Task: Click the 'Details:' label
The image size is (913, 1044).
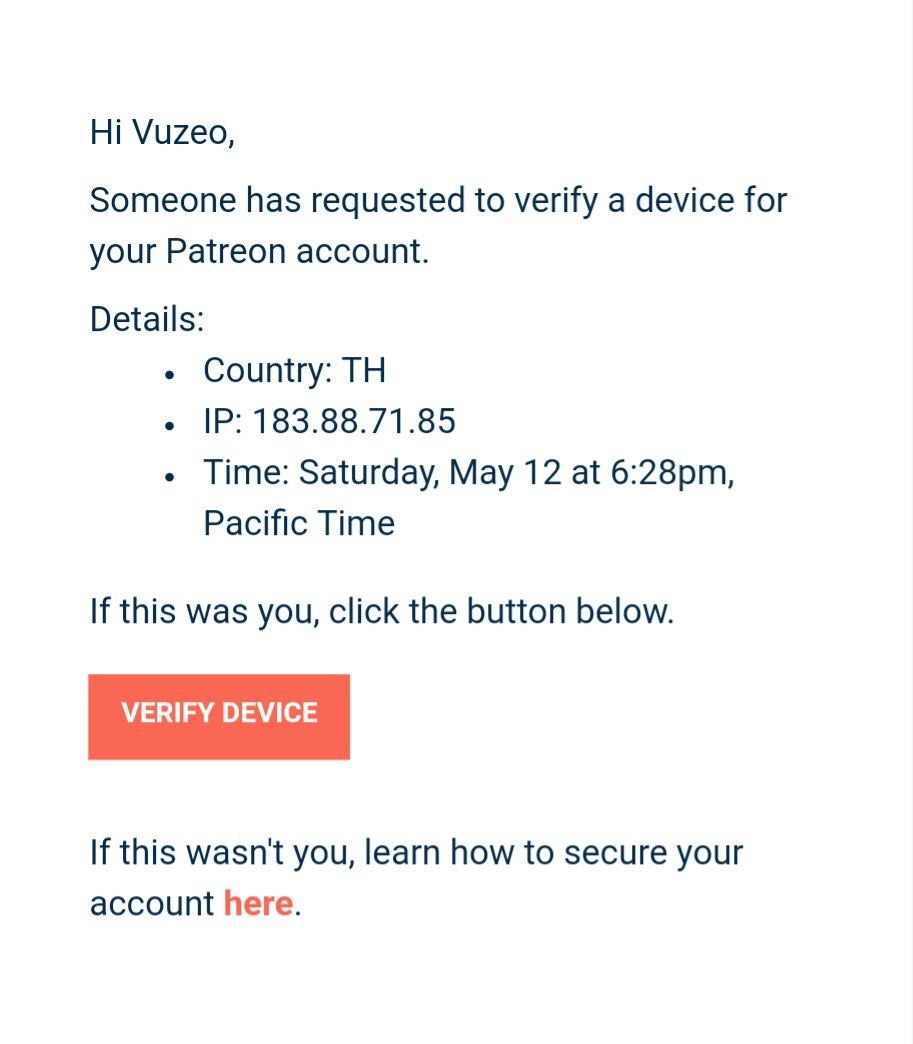Action: [x=147, y=320]
